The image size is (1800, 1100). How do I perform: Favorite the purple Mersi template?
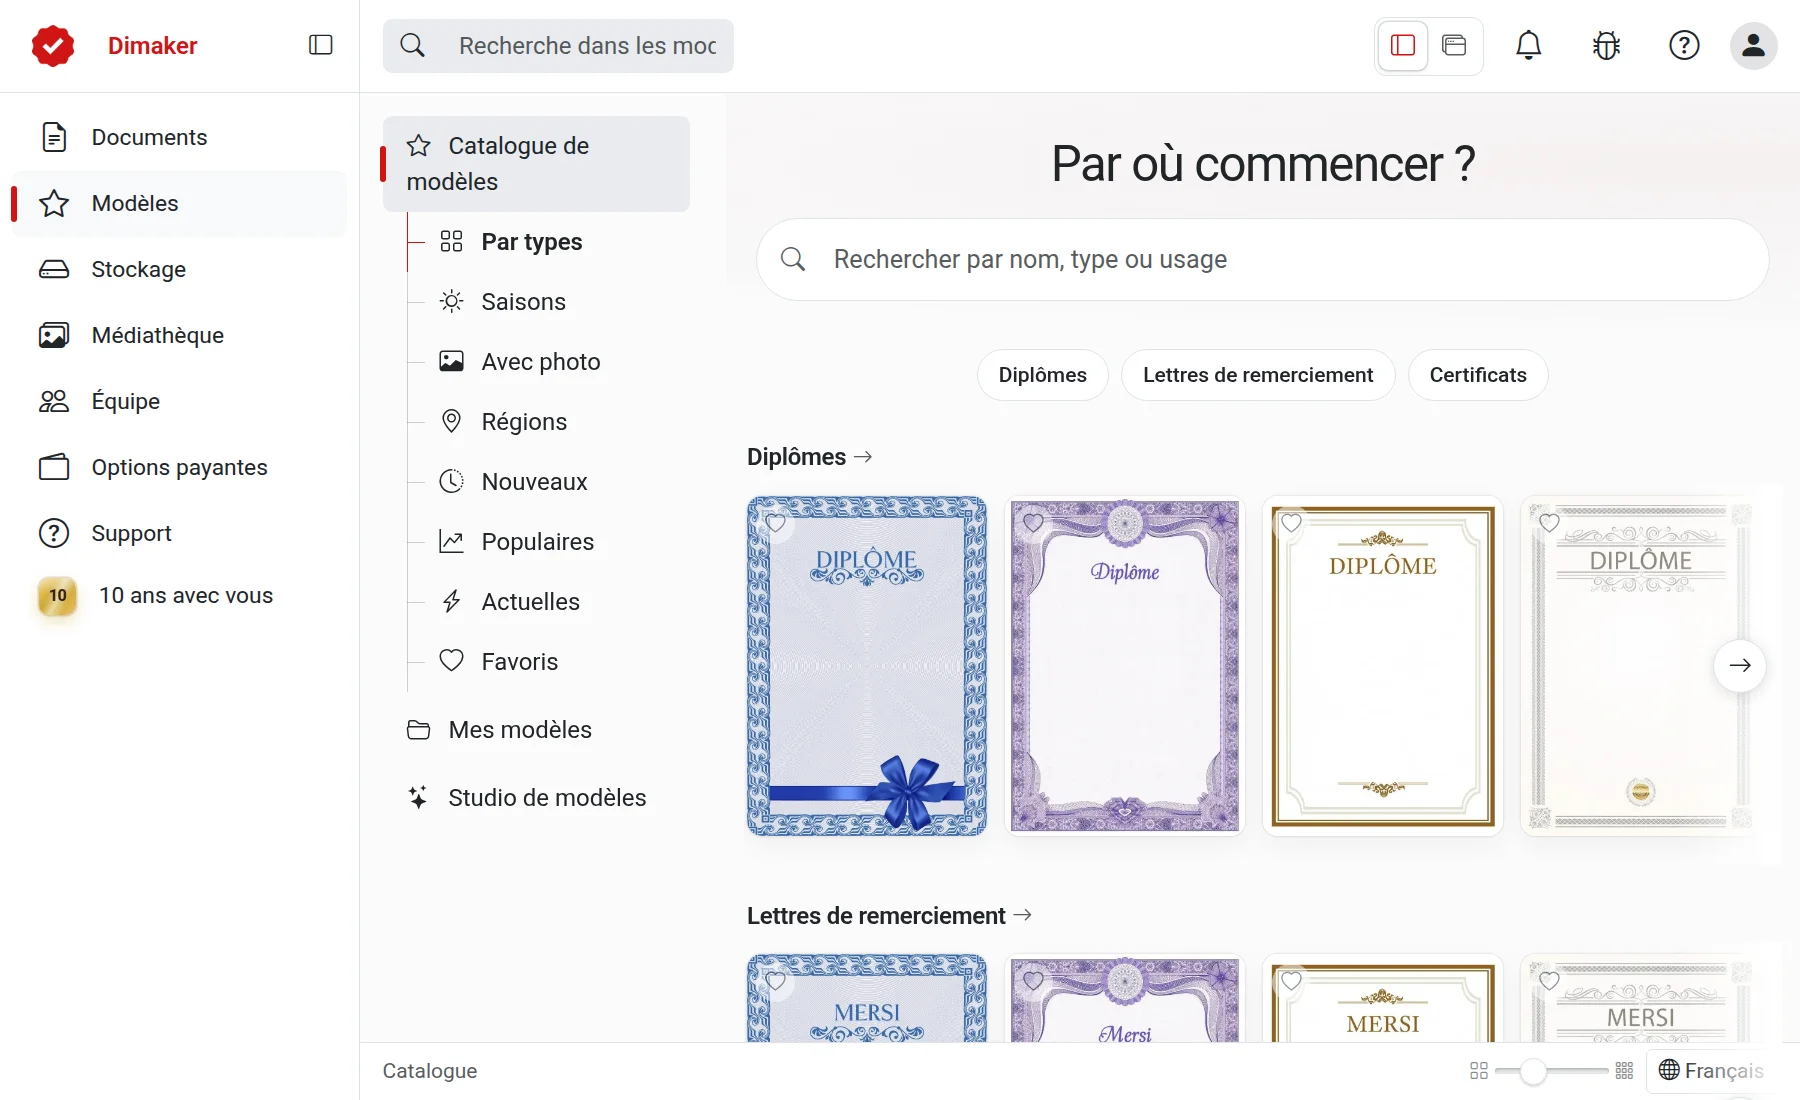(1033, 981)
